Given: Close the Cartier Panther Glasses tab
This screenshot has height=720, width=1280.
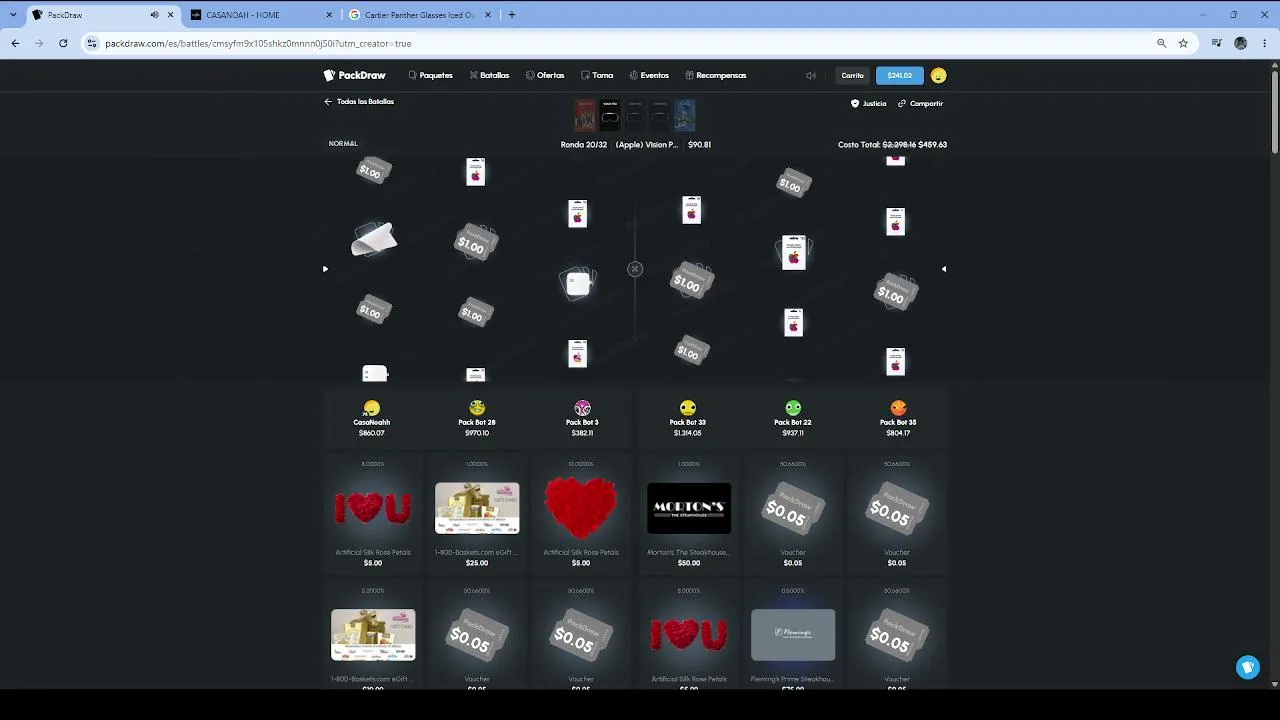Looking at the screenshot, I should tap(486, 15).
